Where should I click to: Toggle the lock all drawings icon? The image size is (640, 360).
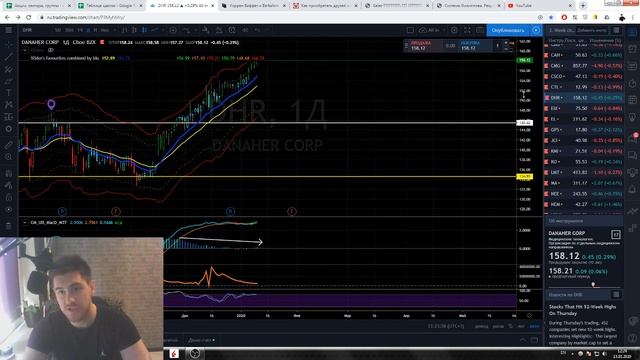pyautogui.click(x=8, y=197)
